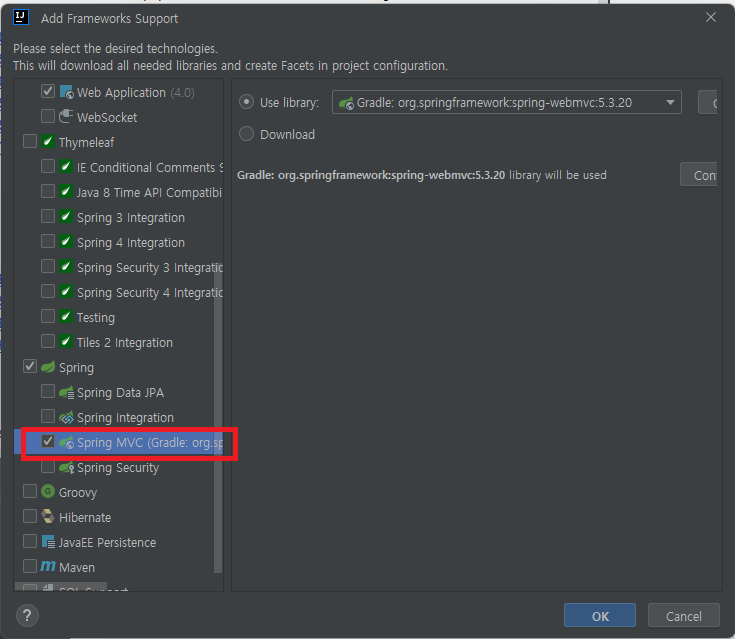Viewport: 735px width, 639px height.
Task: Click the Testing green check icon
Action: tap(66, 316)
